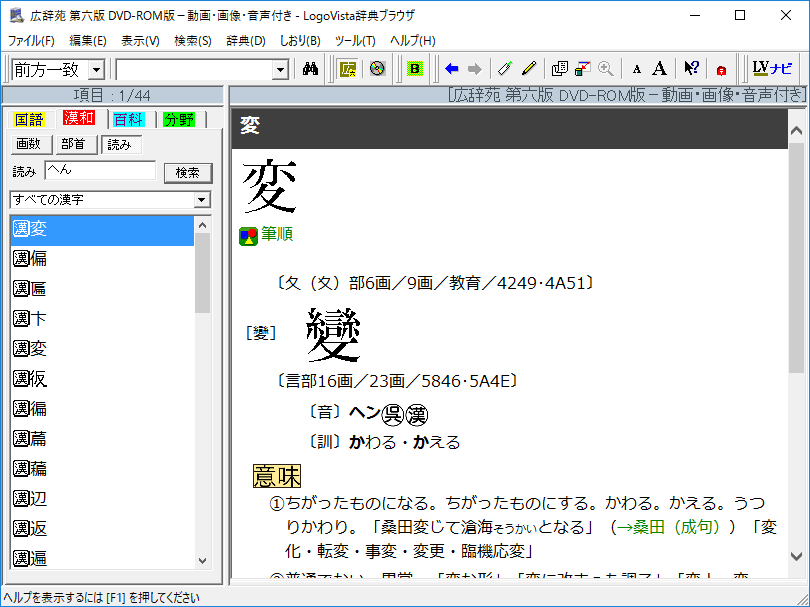Click the 読み reading input field
Viewport: 810px width, 607px height.
point(100,170)
